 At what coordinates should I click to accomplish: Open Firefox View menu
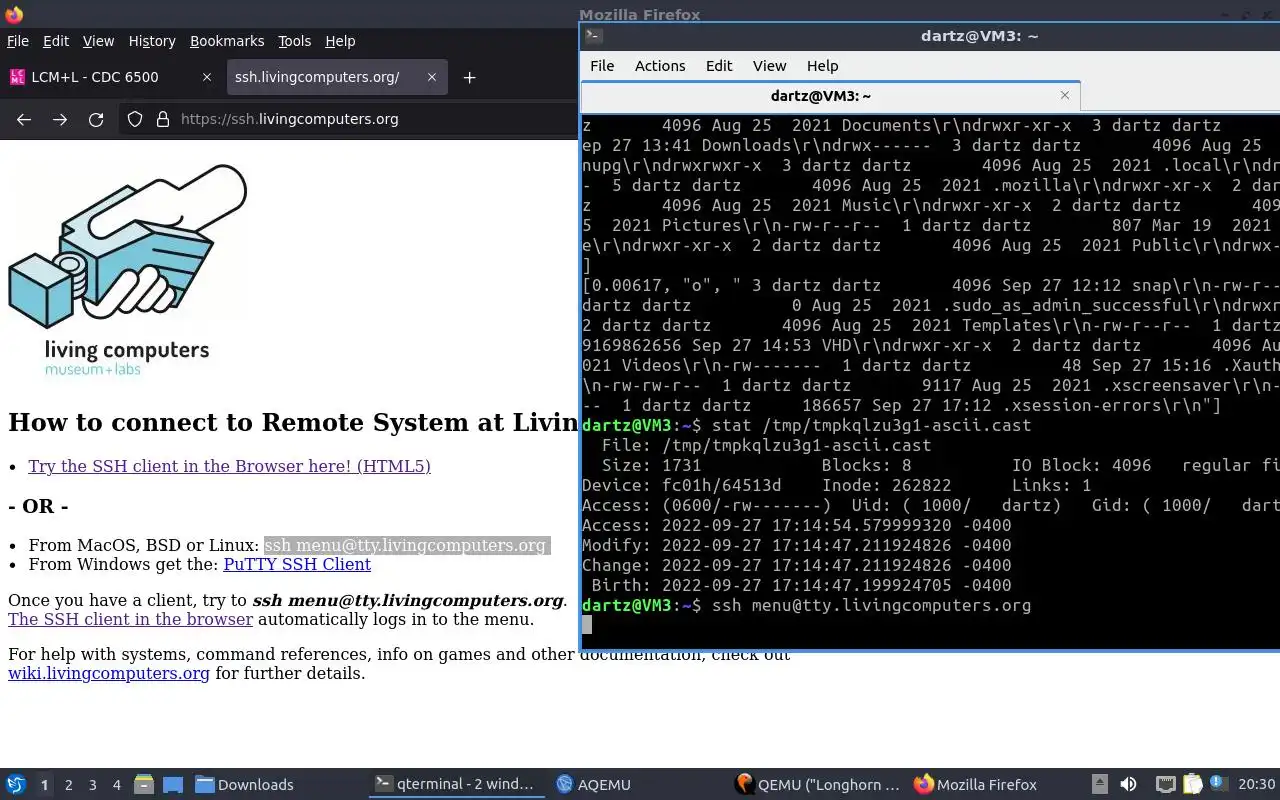[98, 41]
